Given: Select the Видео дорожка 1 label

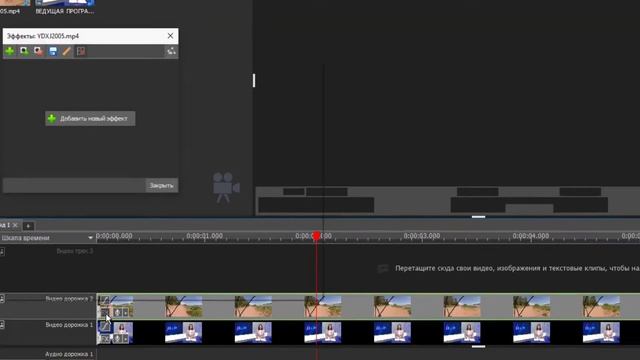Looking at the screenshot, I should (69, 325).
